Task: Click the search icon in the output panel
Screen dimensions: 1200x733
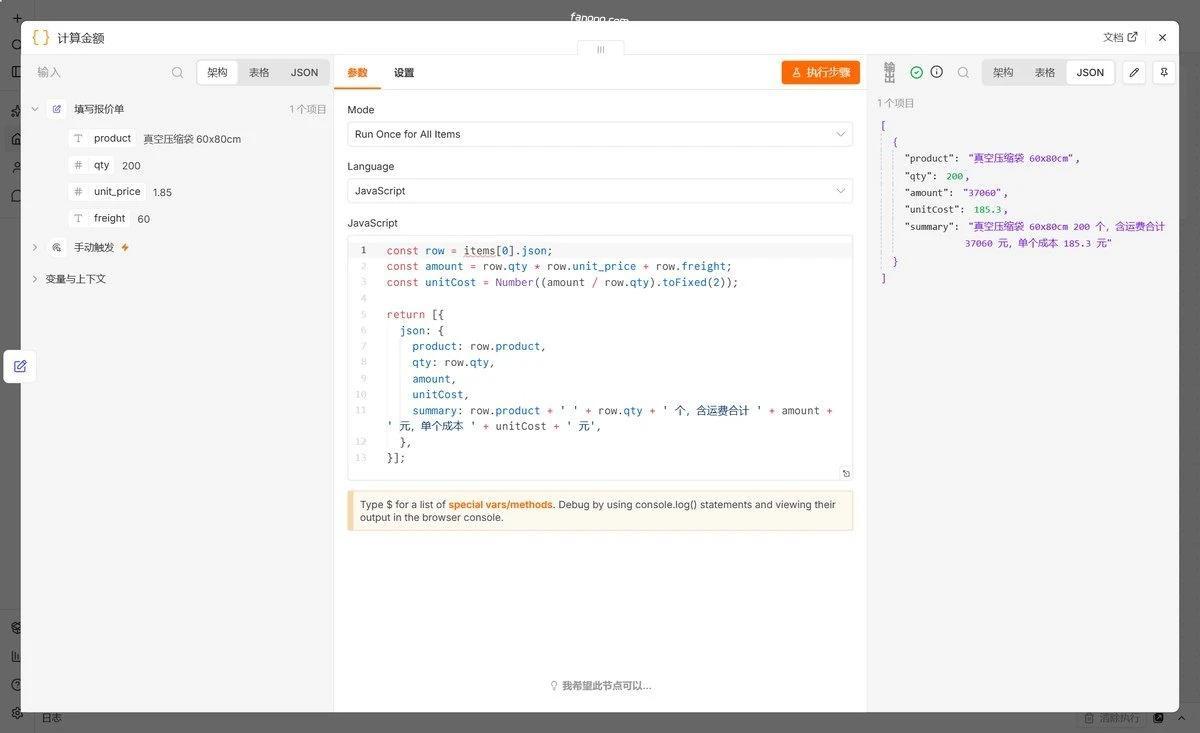Action: [x=963, y=72]
